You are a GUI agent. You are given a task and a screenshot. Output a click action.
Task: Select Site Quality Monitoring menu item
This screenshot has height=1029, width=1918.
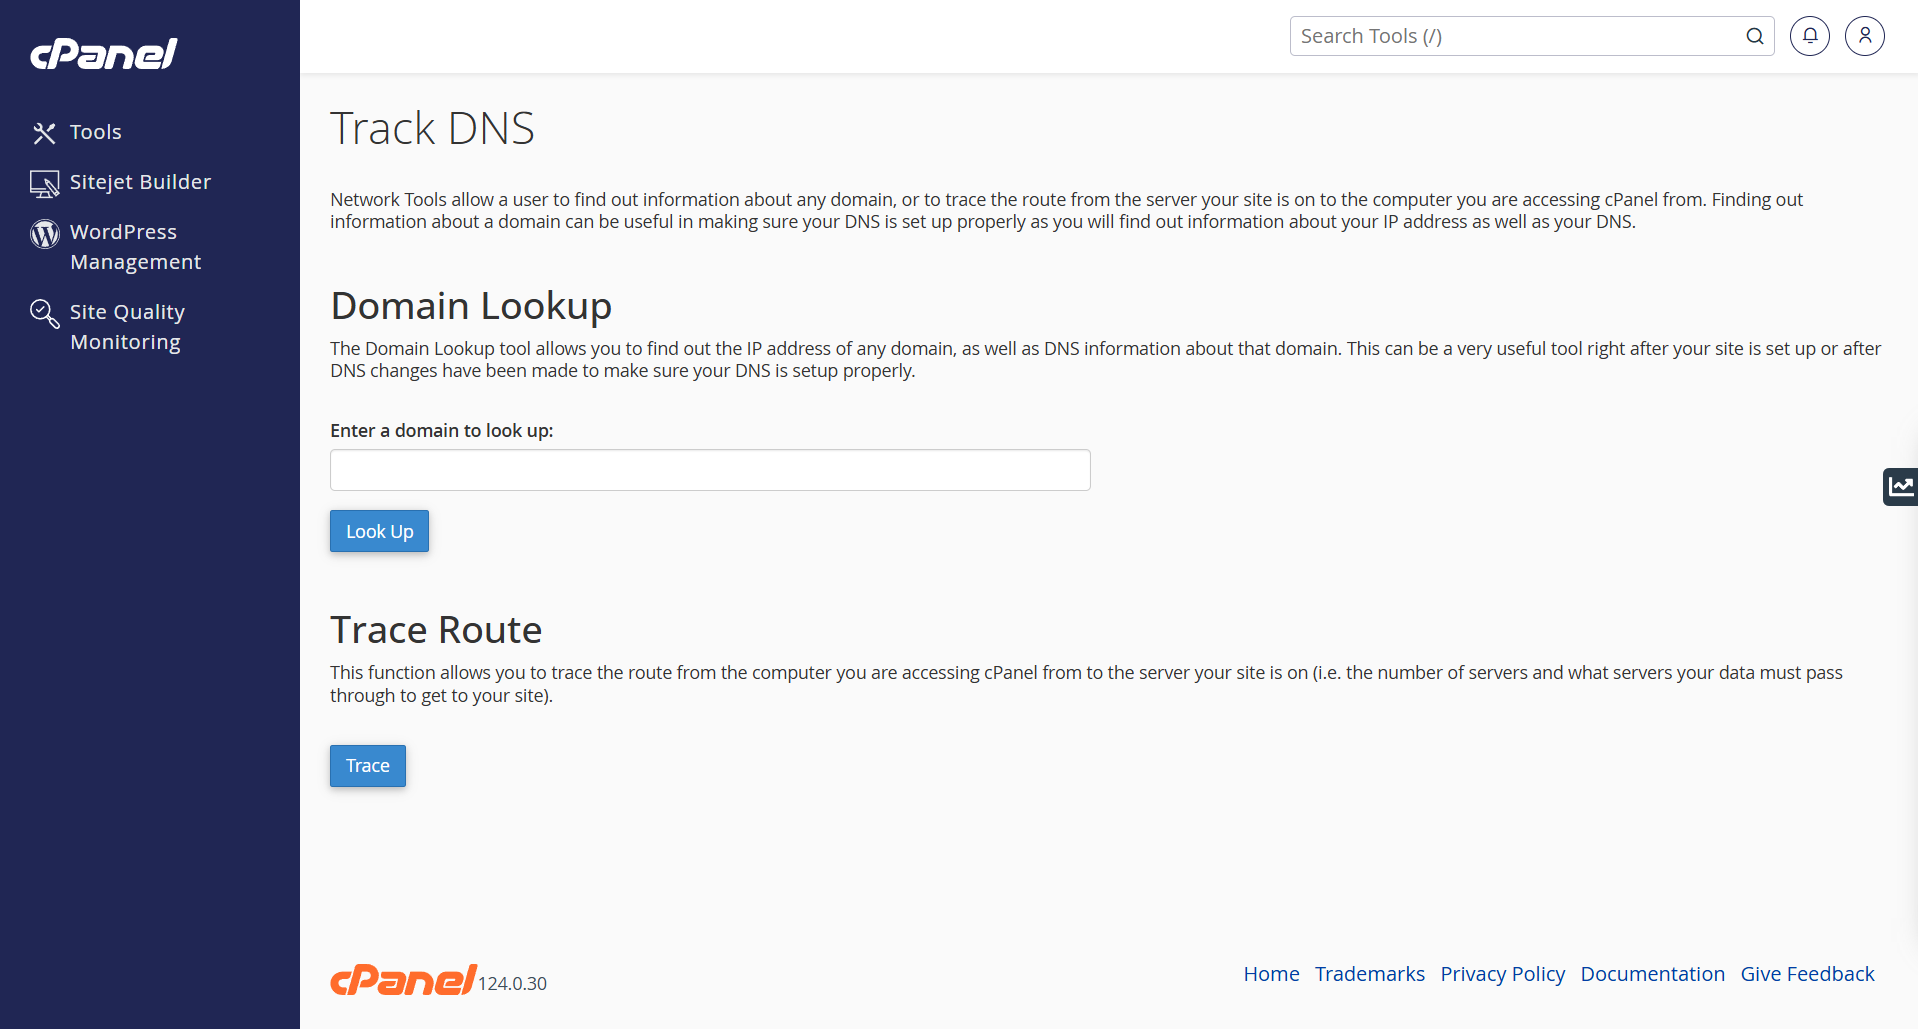(127, 327)
